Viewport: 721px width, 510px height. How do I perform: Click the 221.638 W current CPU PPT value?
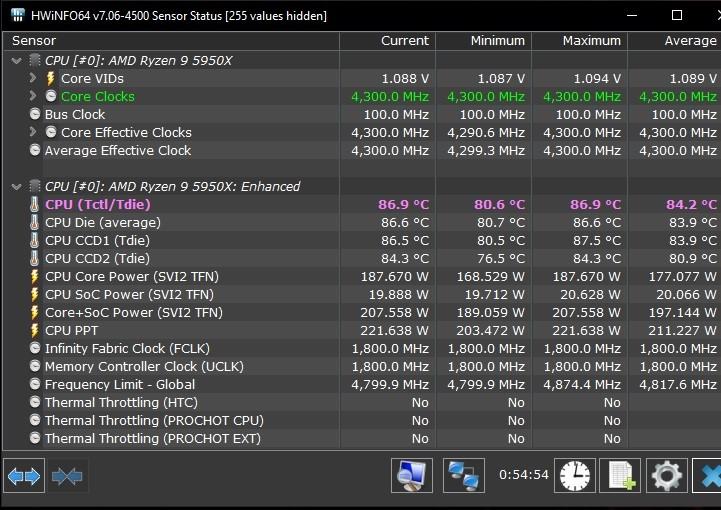click(x=394, y=331)
